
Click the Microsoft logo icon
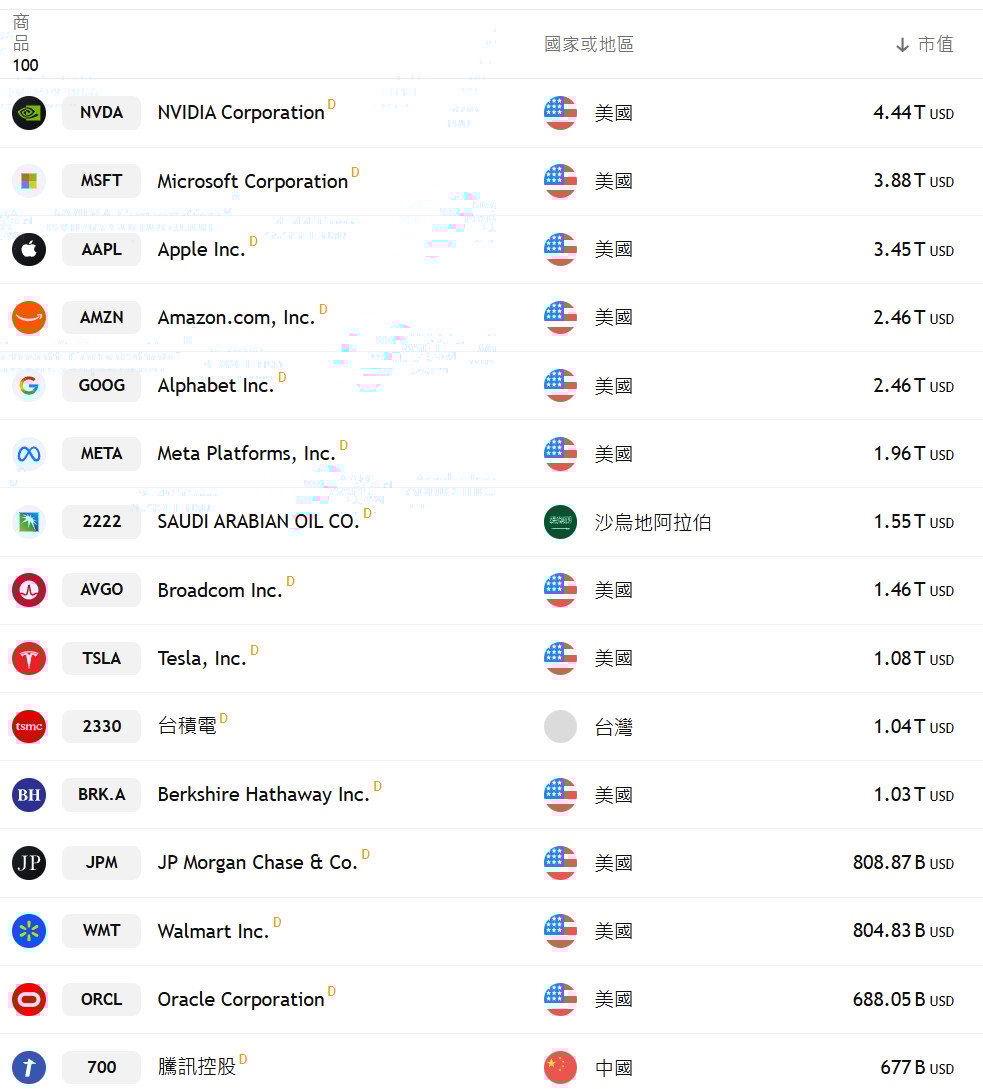point(29,181)
